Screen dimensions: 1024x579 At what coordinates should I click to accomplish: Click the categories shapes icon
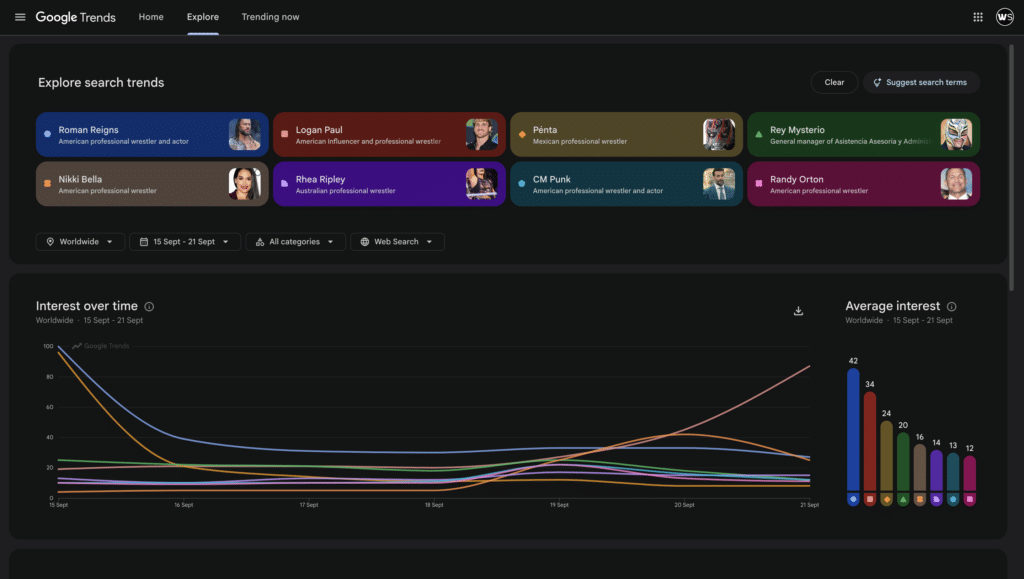point(260,242)
